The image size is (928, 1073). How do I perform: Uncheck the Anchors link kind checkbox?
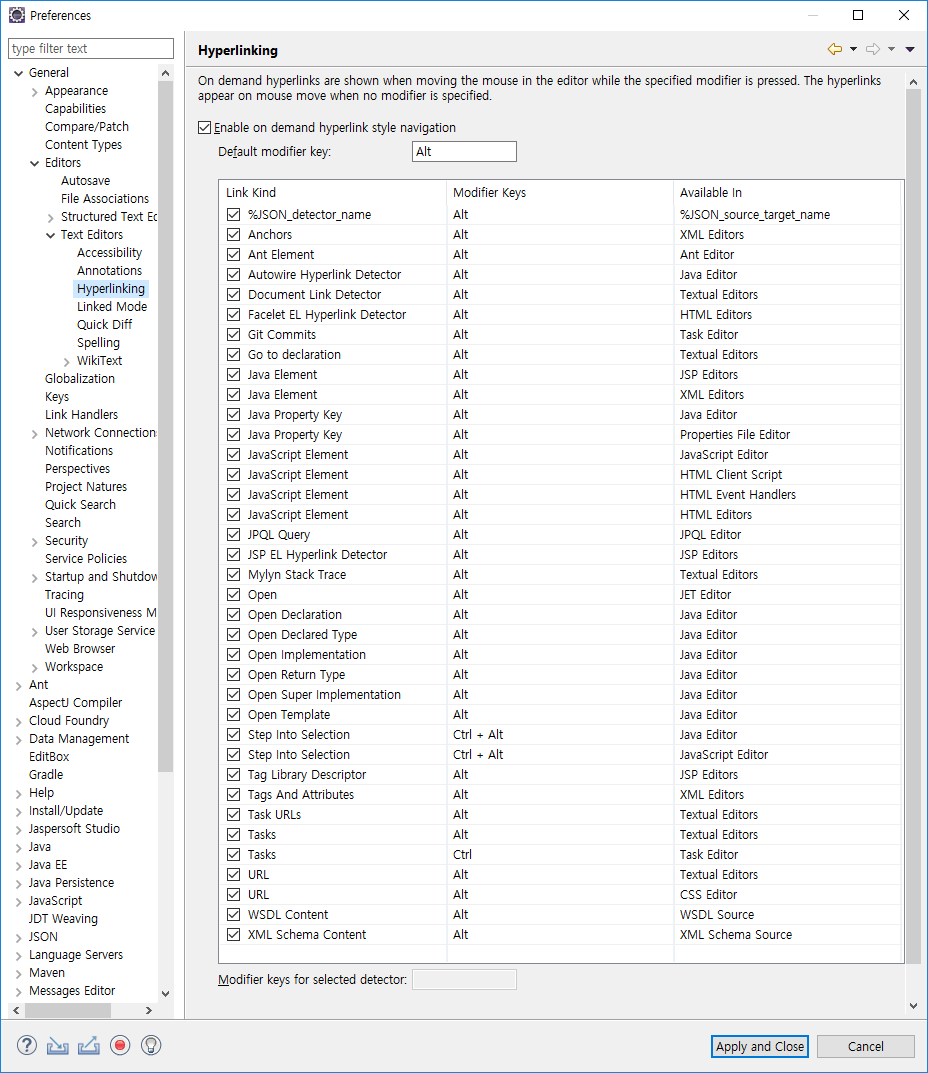click(x=233, y=235)
